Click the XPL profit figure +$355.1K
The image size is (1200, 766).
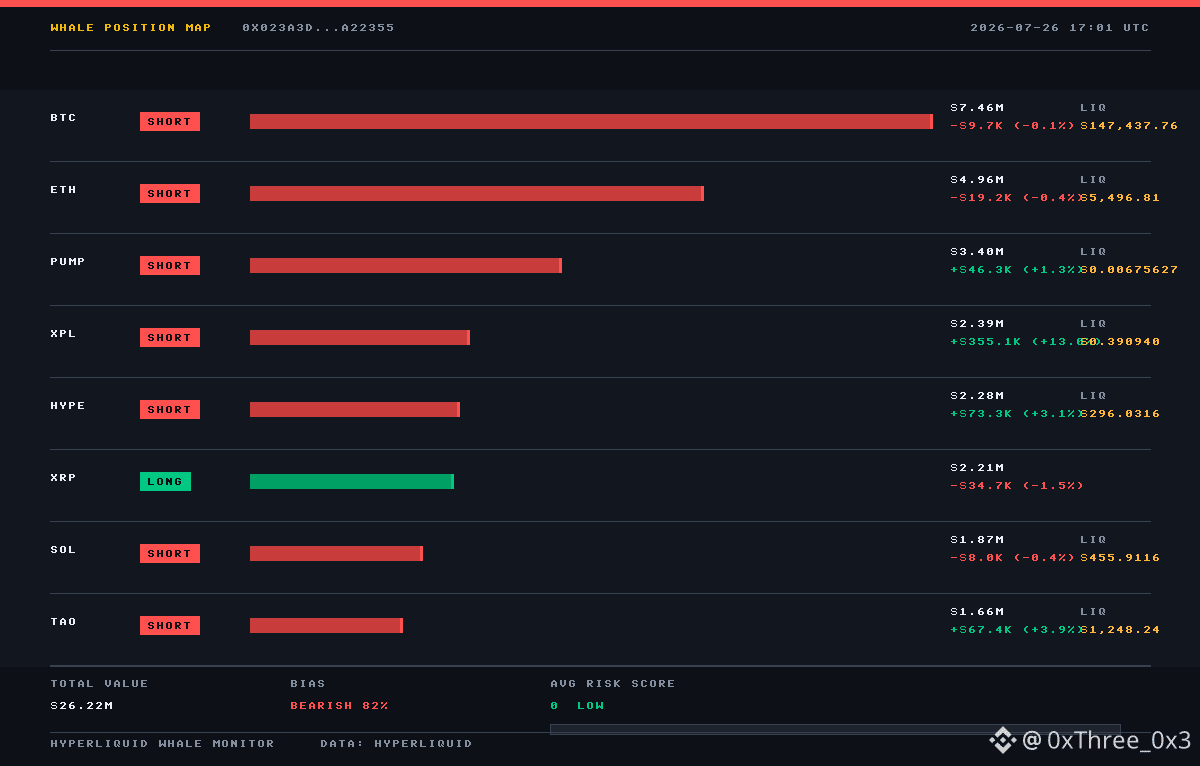(x=986, y=342)
